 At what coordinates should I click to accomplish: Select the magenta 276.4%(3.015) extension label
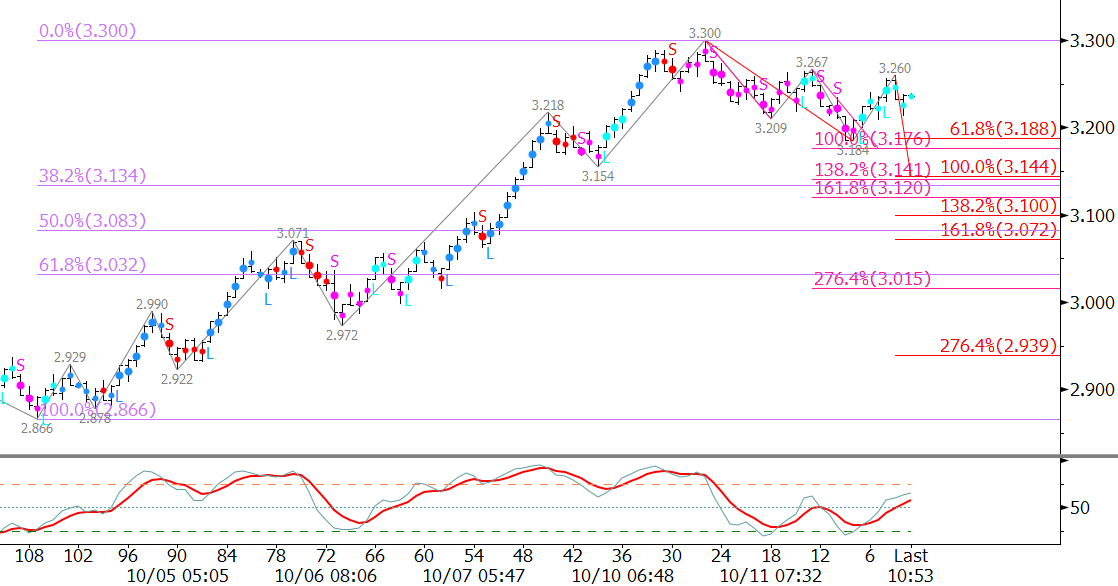click(x=872, y=279)
